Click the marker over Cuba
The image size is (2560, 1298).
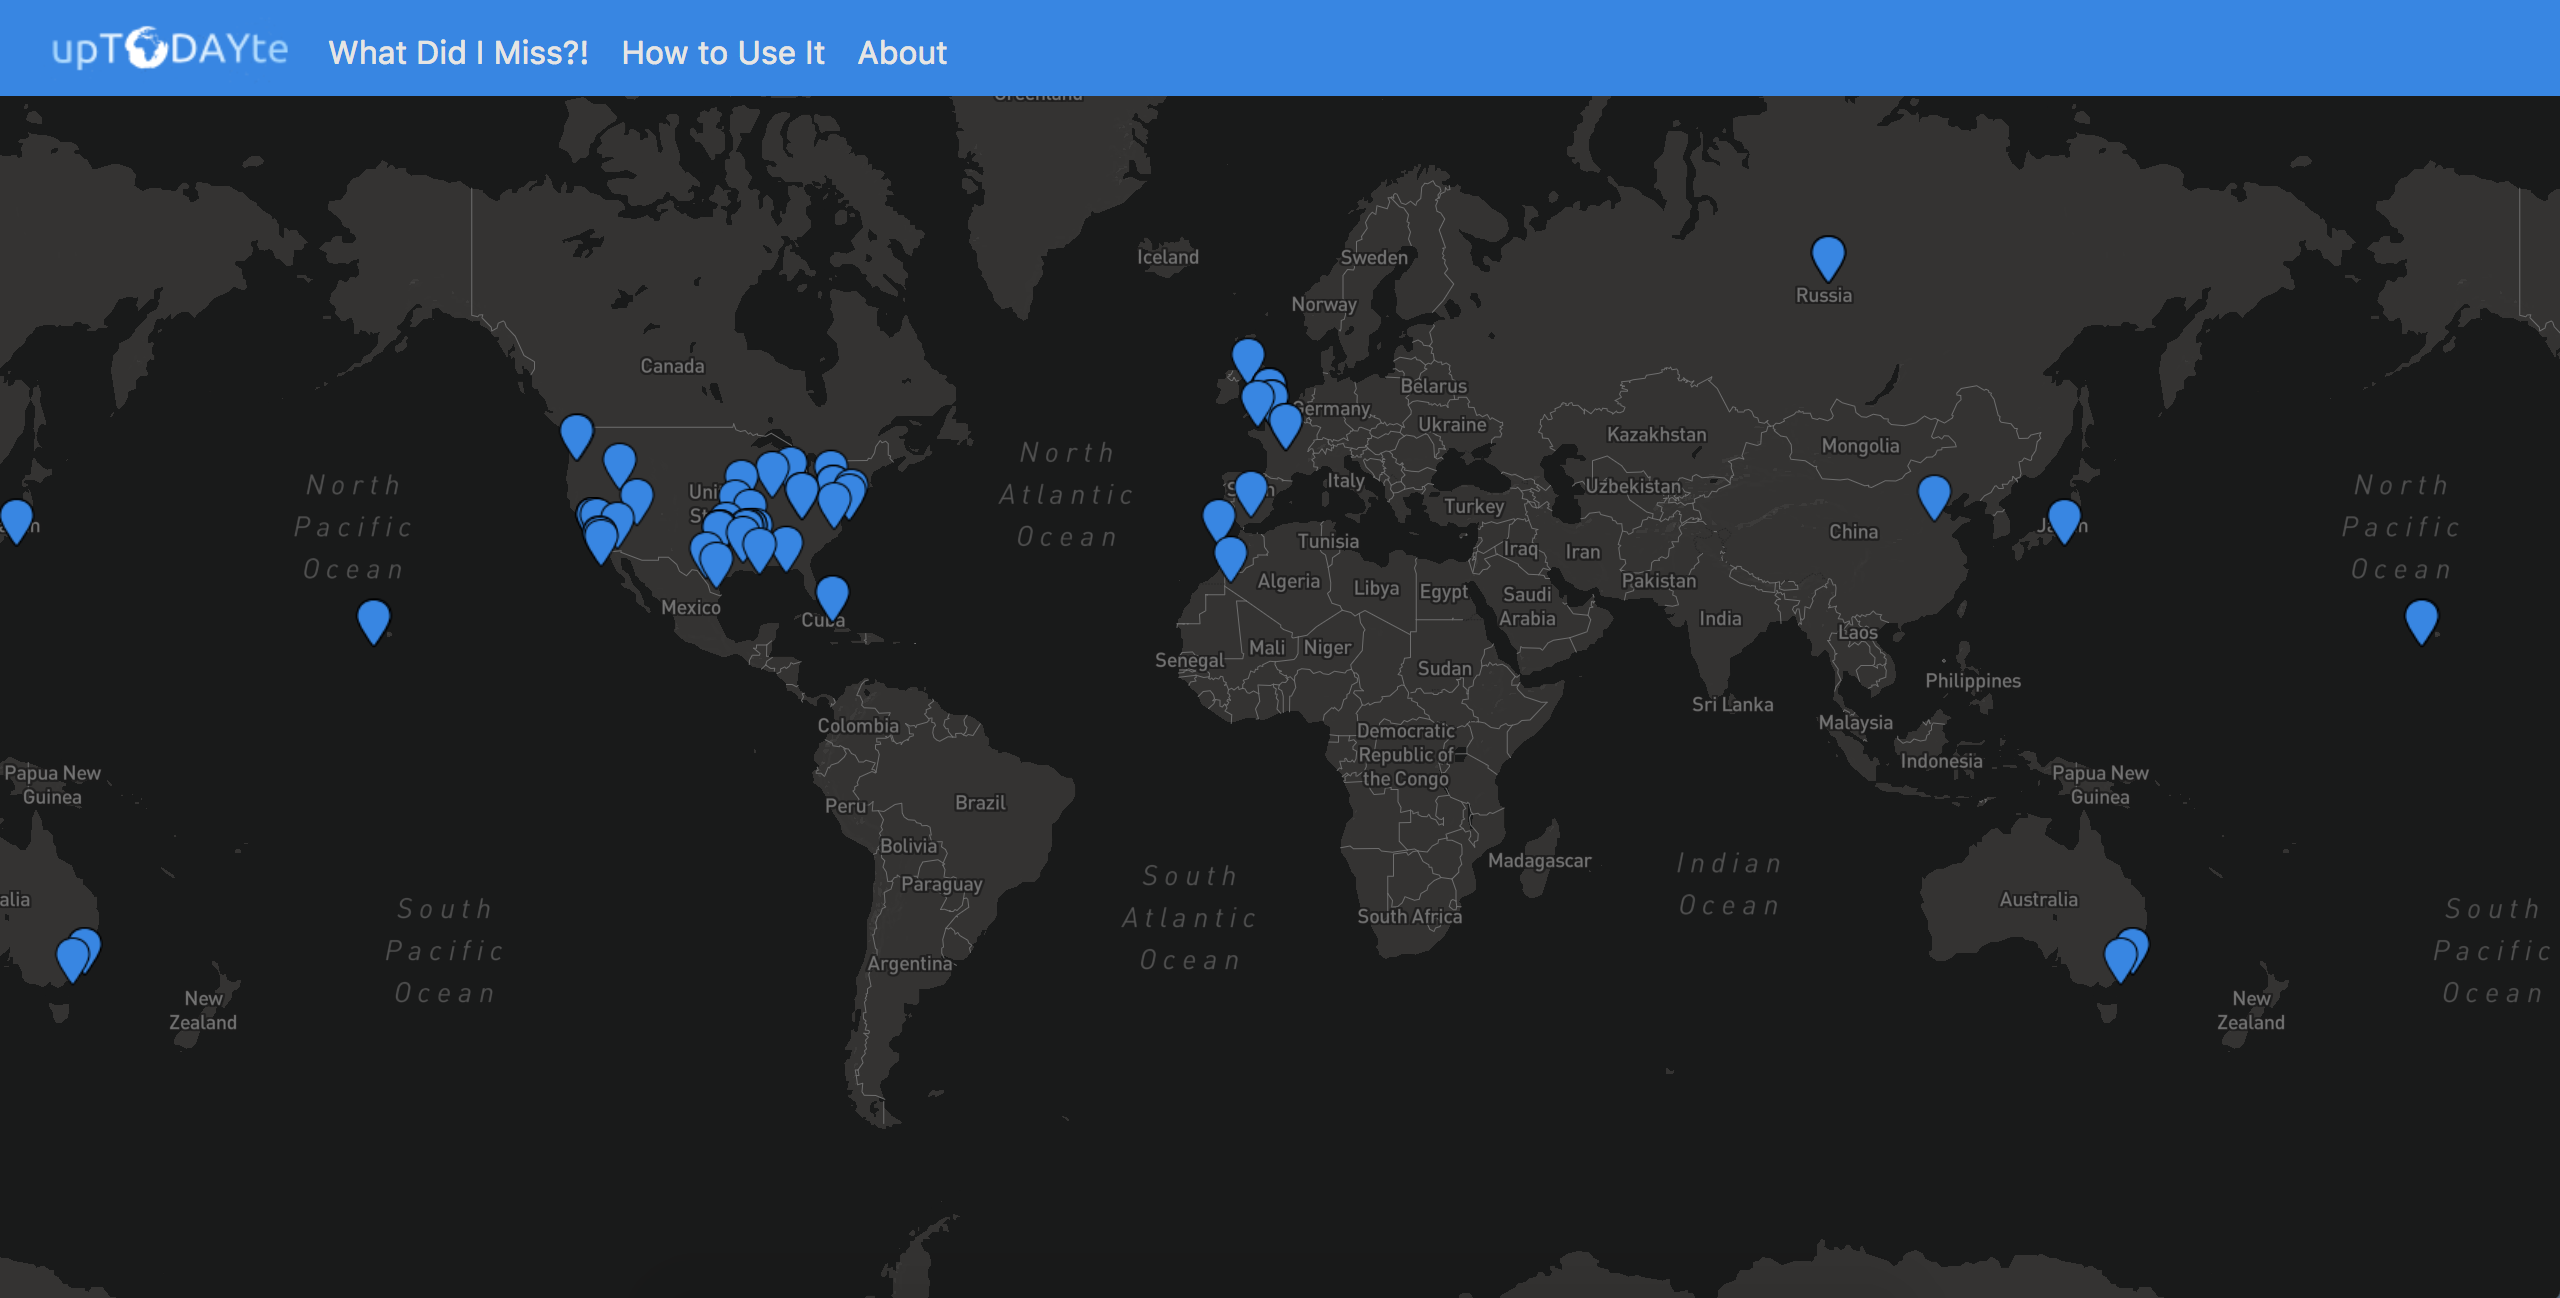[x=832, y=594]
